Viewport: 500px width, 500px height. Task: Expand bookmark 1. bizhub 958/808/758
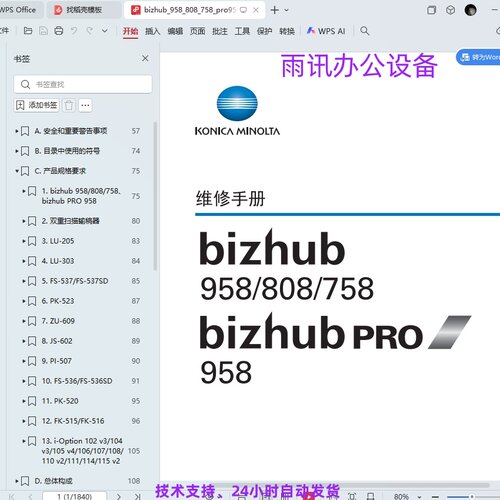[x=24, y=191]
